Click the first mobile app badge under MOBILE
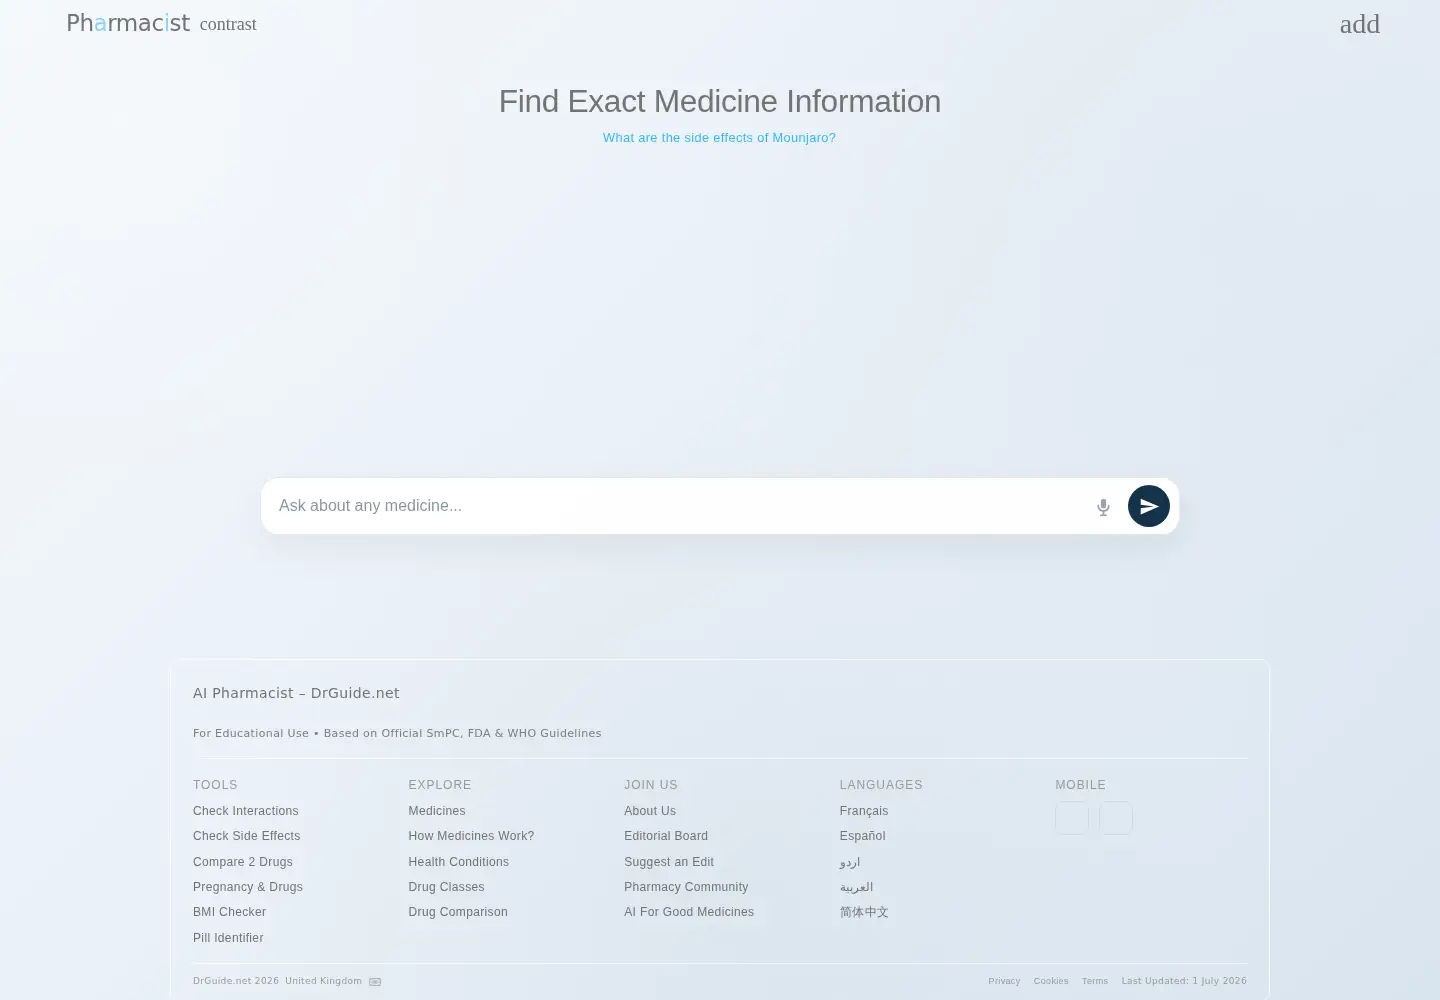This screenshot has width=1440, height=1000. pyautogui.click(x=1072, y=818)
